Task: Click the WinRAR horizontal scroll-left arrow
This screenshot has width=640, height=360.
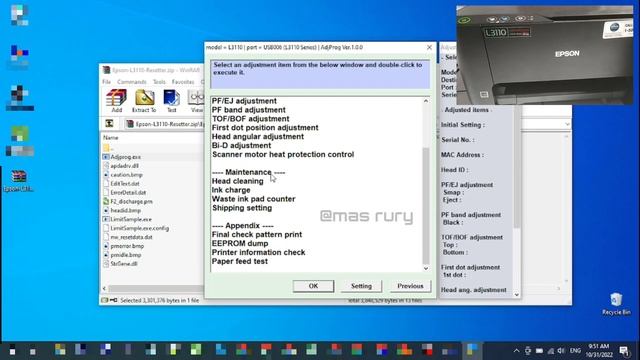Action: tap(104, 289)
